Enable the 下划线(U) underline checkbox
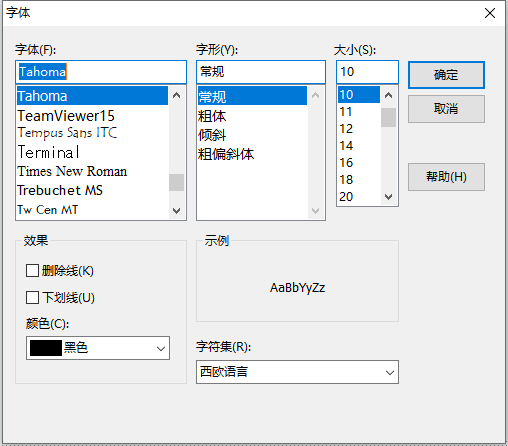The image size is (508, 446). pos(32,297)
